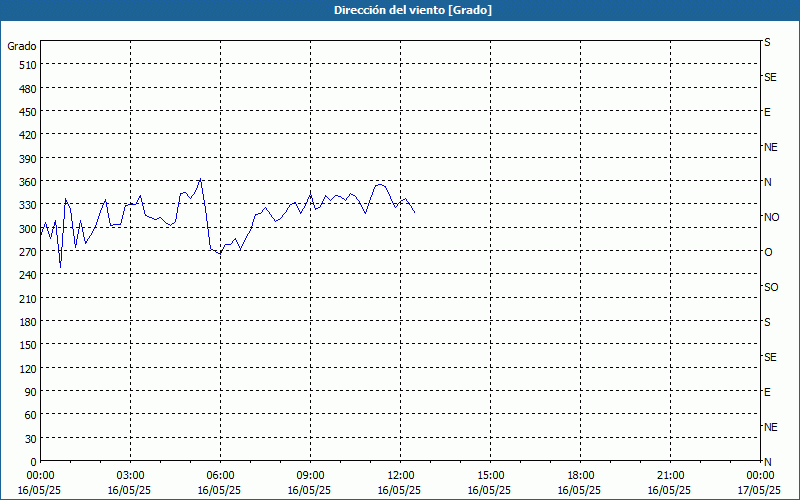The image size is (800, 500).
Task: Select the 18:00 time label
Action: coord(580,476)
